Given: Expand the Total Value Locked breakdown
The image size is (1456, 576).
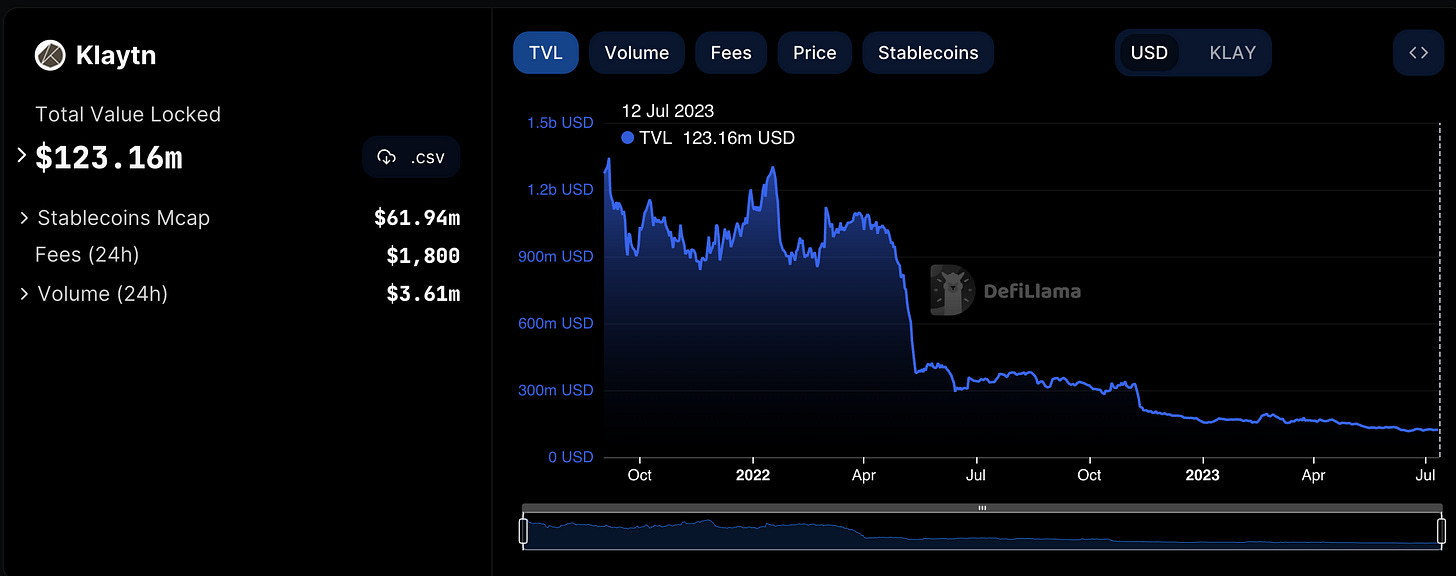Looking at the screenshot, I should tap(22, 156).
